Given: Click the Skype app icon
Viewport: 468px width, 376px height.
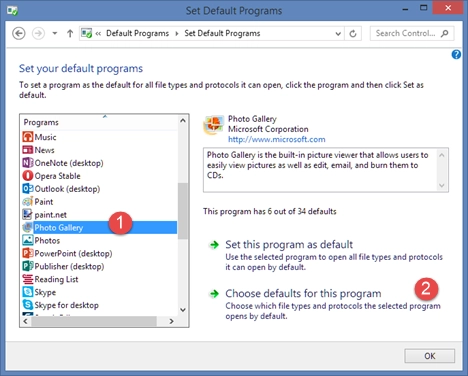Looking at the screenshot, I should pyautogui.click(x=28, y=292).
